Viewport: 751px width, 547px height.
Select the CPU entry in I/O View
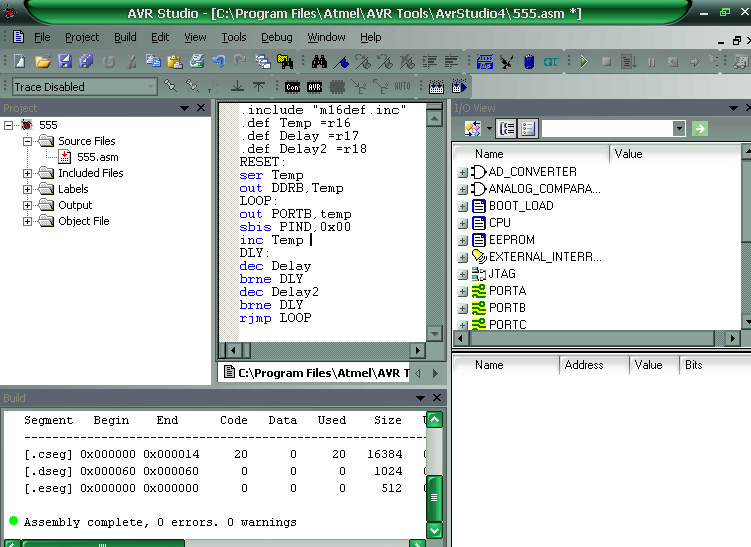click(500, 223)
